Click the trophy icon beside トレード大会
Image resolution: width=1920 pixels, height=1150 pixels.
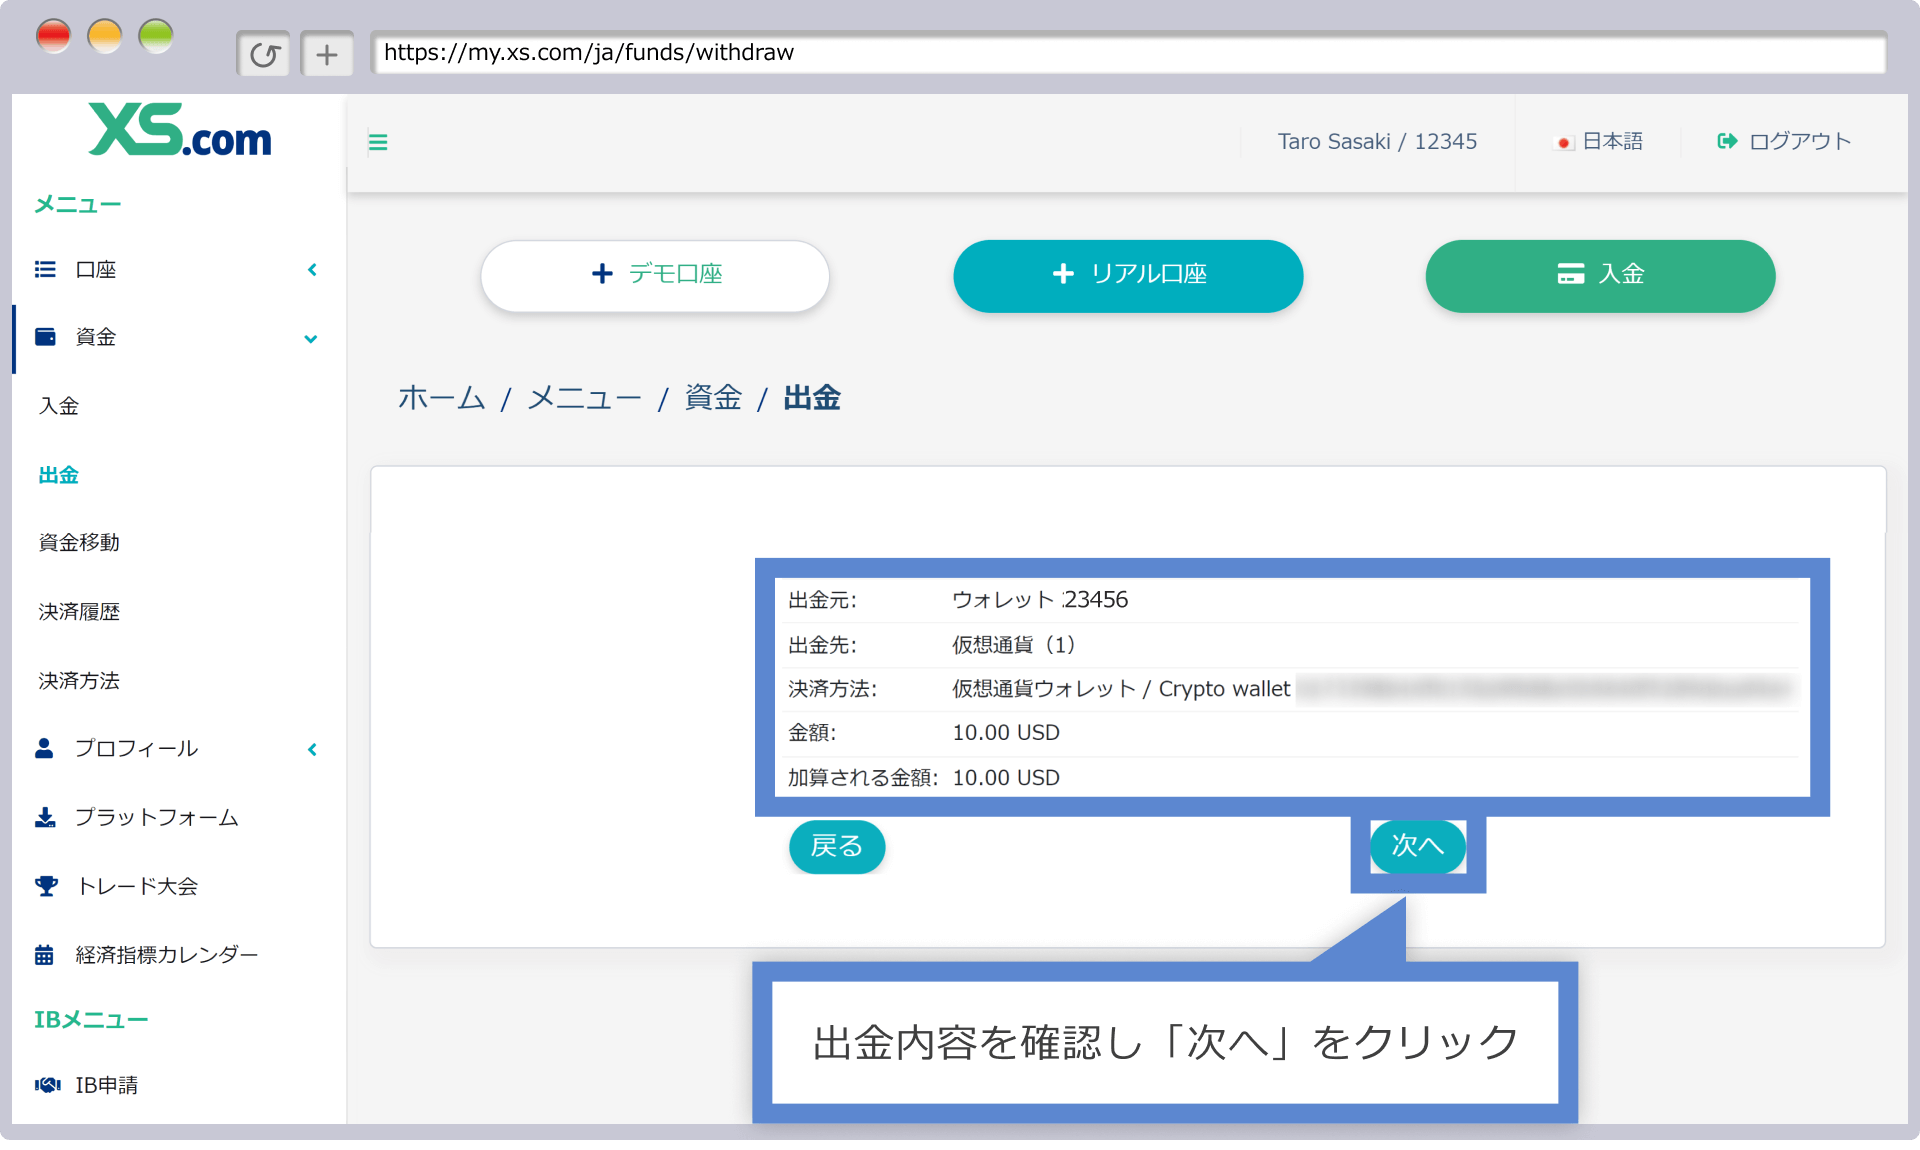tap(46, 886)
